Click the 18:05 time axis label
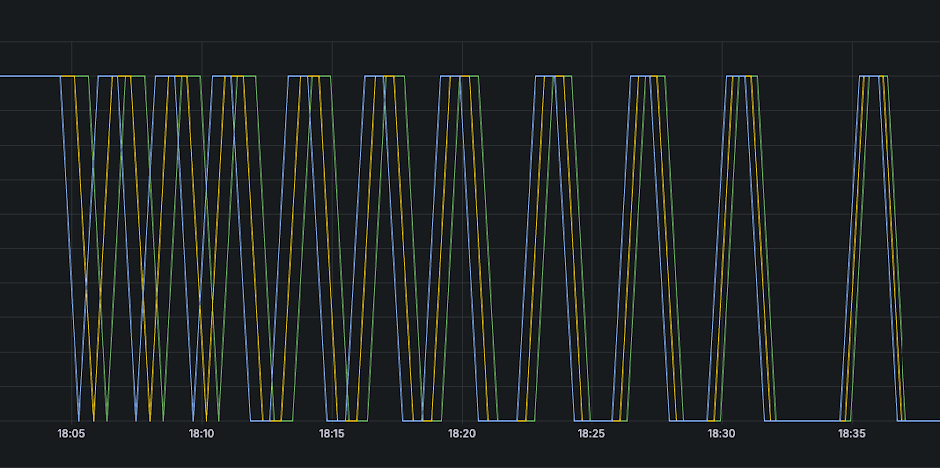This screenshot has width=940, height=468. pos(71,434)
